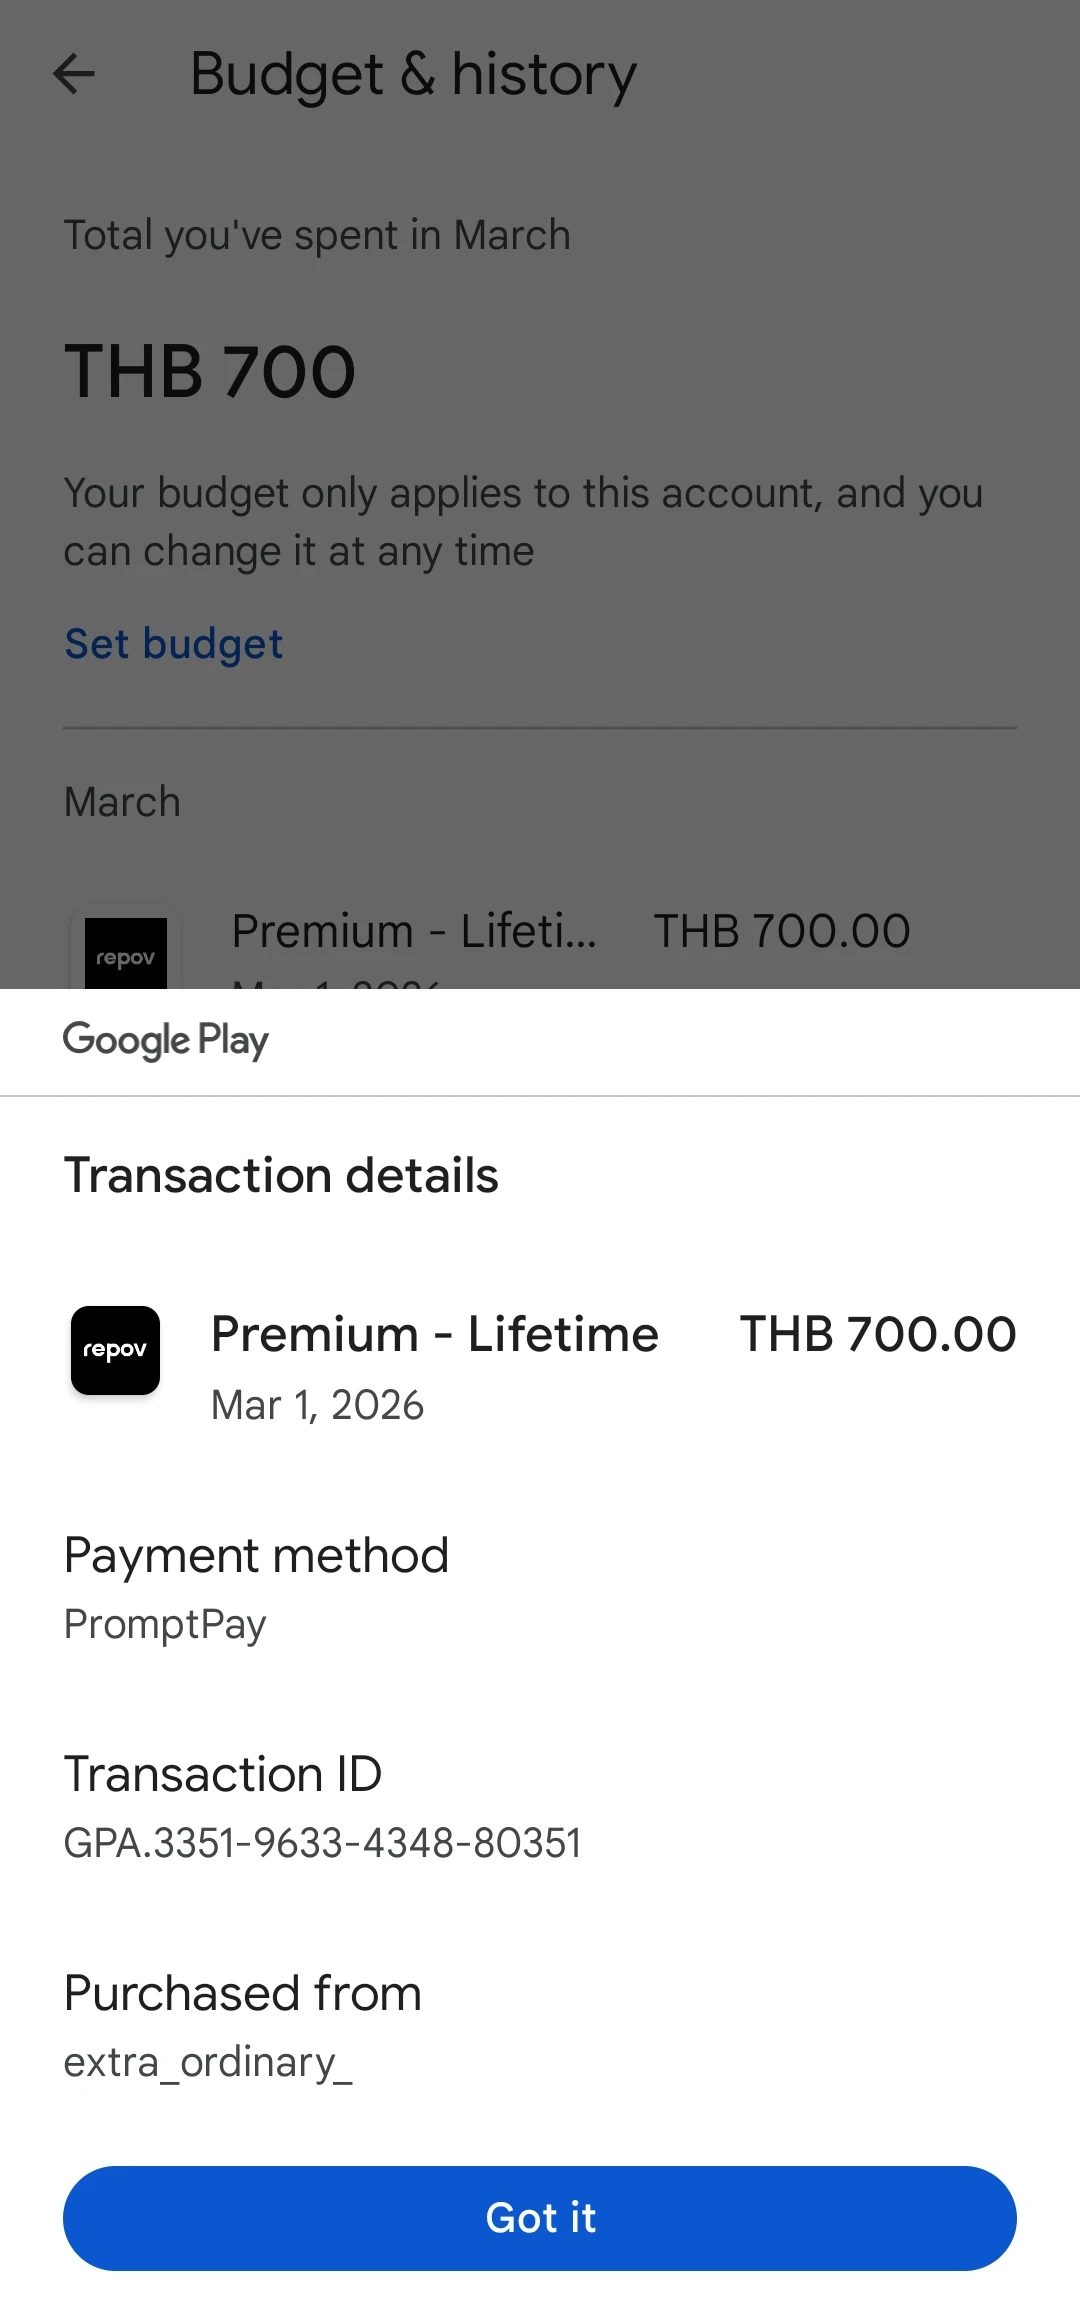Tap the Purchased from label
This screenshot has height=2302, width=1080.
pos(242,1993)
